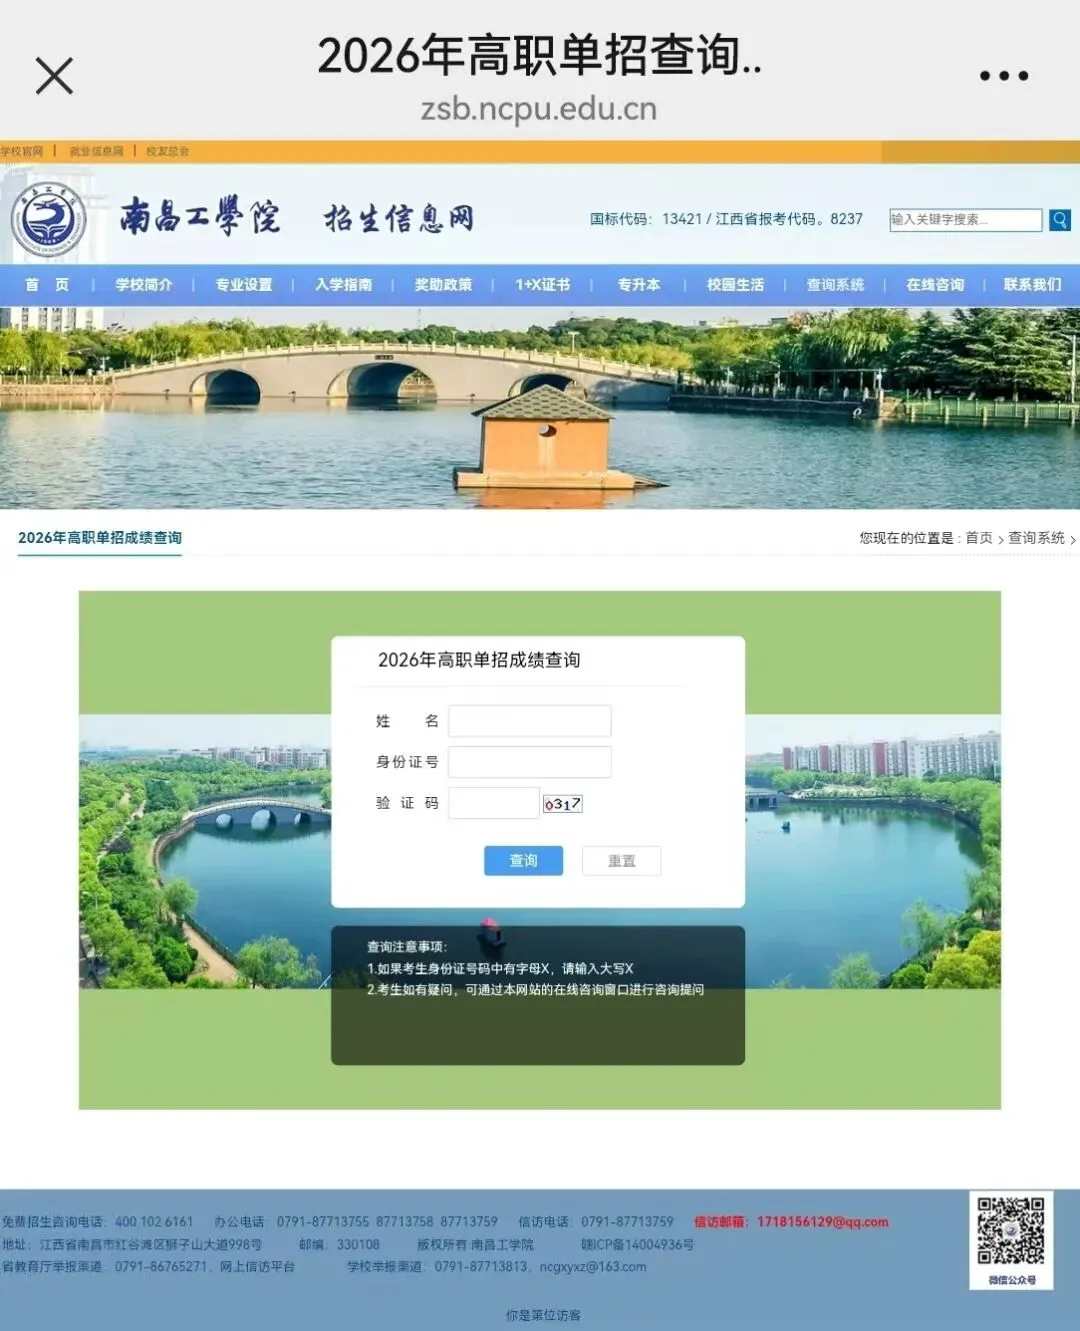The image size is (1080, 1331).
Task: Click note 1 about uppercase X
Action: (500, 968)
